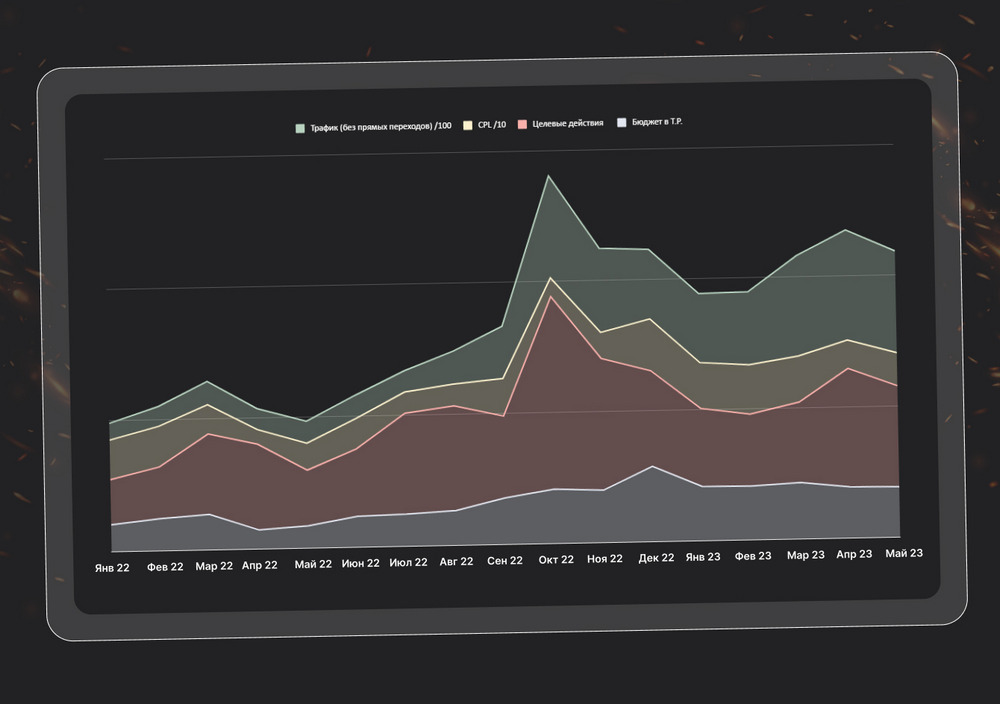Image resolution: width=1000 pixels, height=704 pixels.
Task: Click the green Трафик legend swatch
Action: tap(300, 128)
